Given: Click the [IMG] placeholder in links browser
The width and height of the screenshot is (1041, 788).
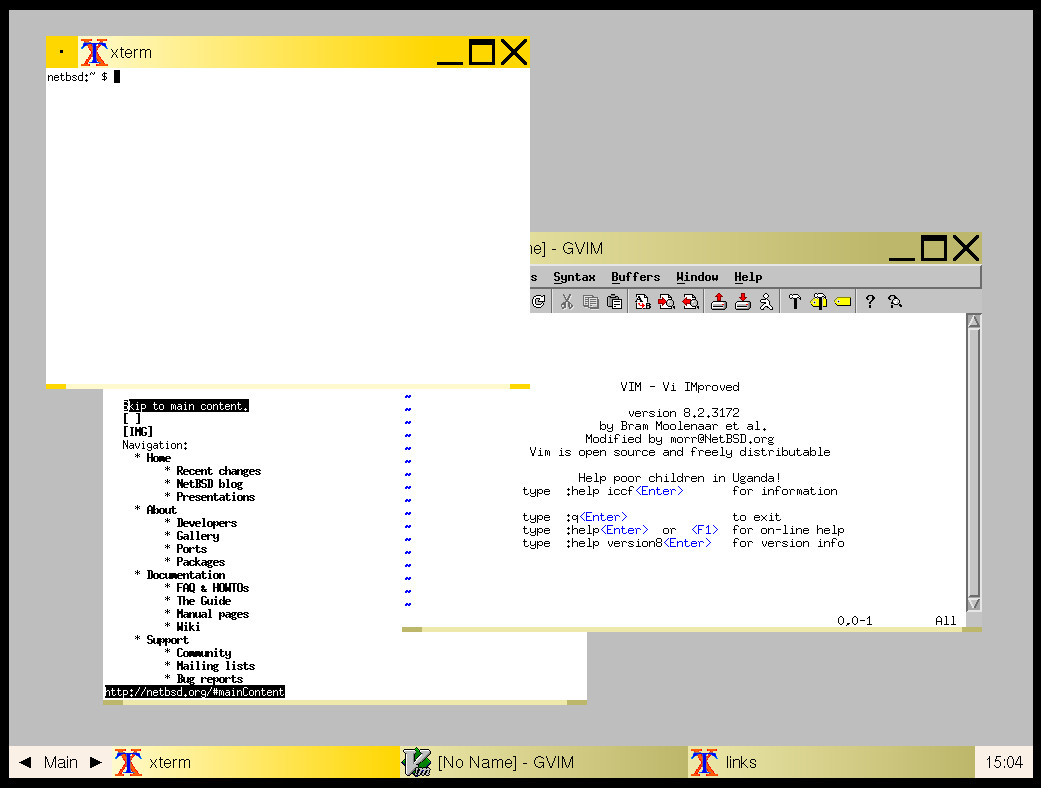Looking at the screenshot, I should [x=137, y=432].
